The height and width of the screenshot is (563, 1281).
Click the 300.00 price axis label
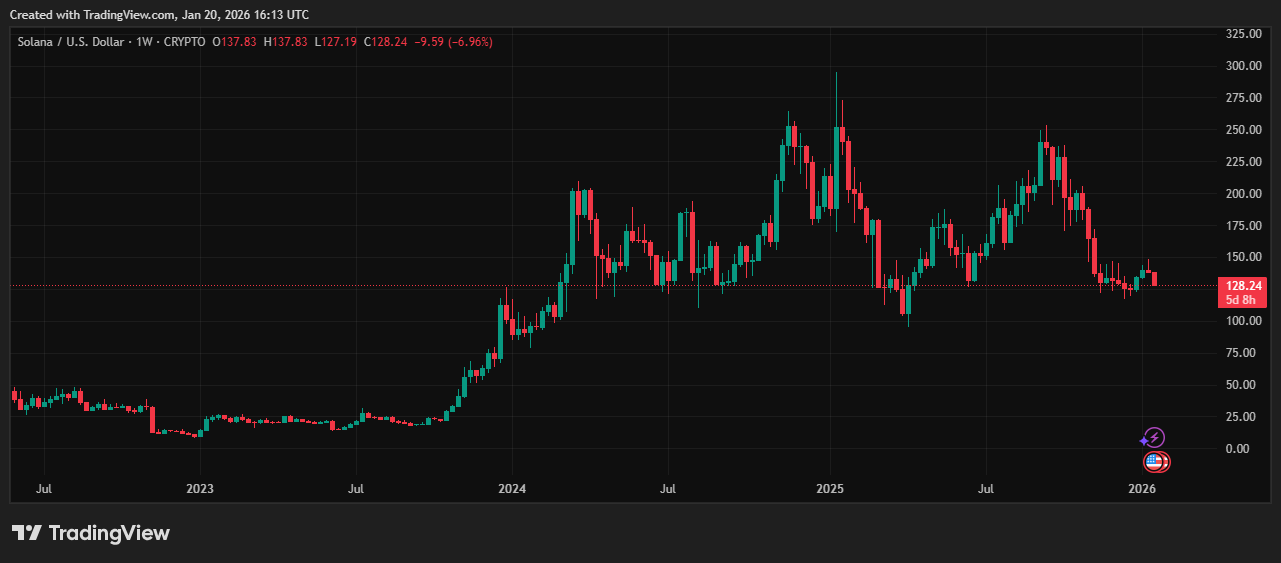tap(1243, 66)
